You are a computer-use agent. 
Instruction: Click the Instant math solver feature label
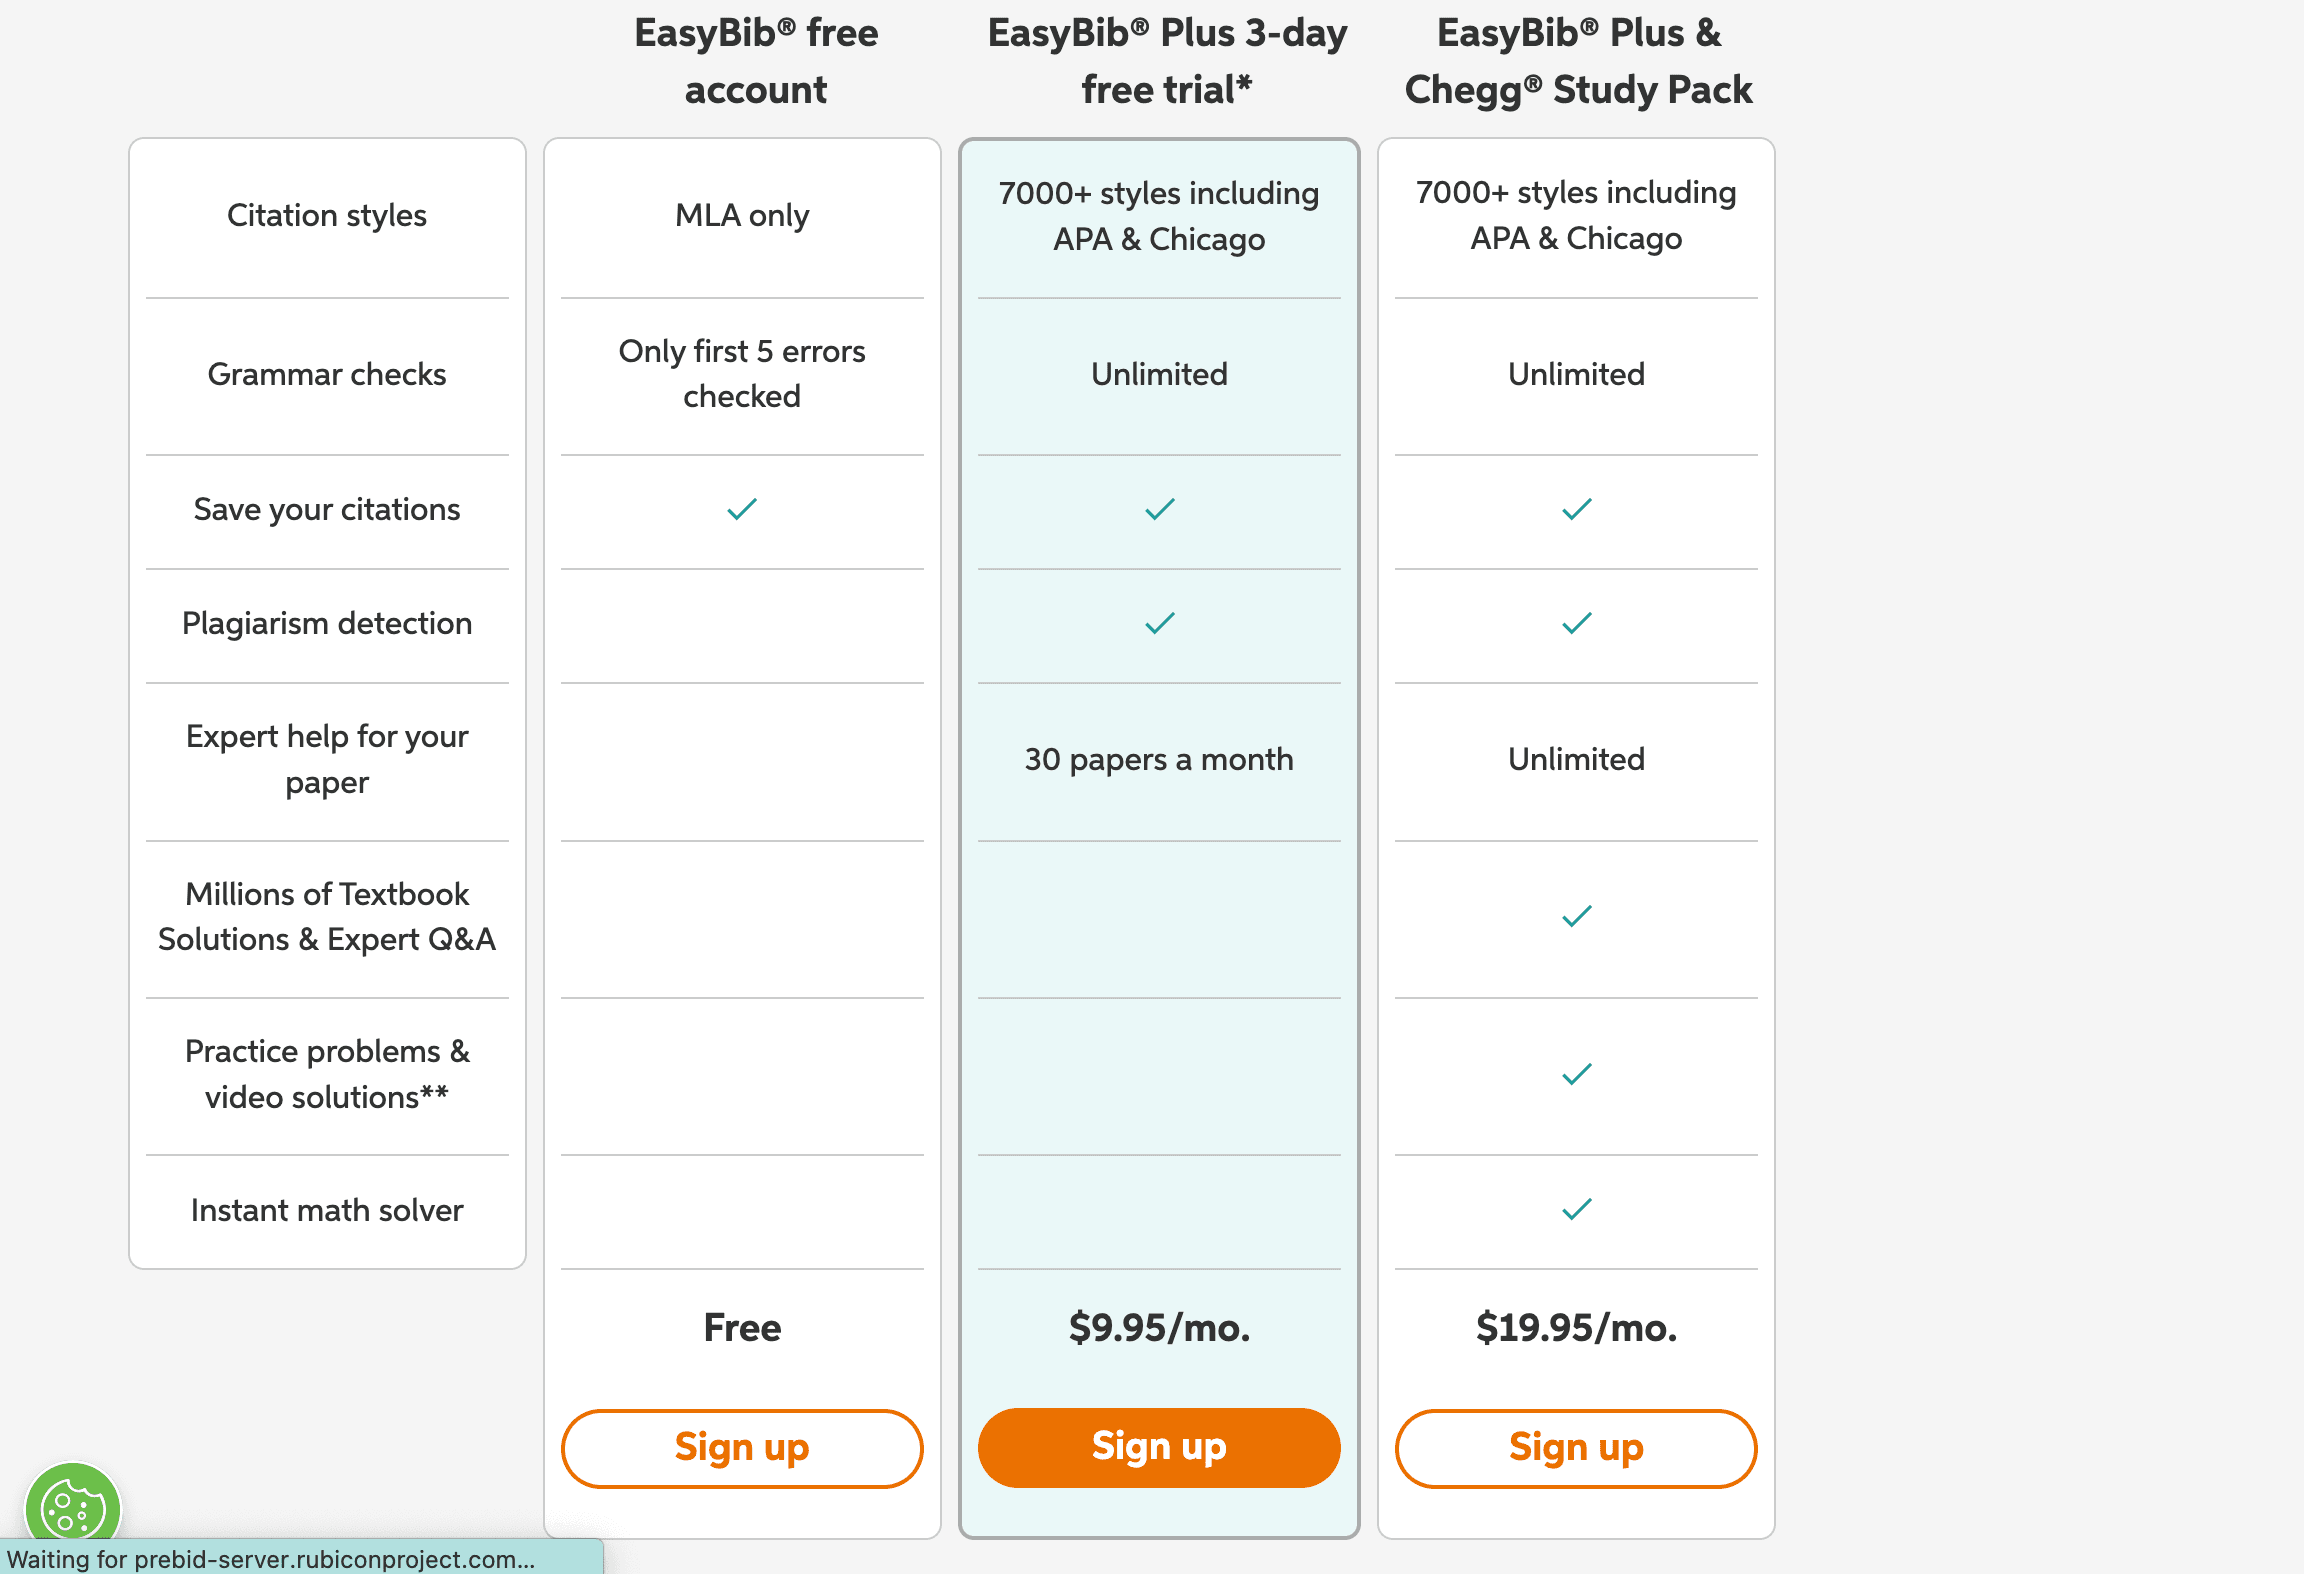(x=327, y=1211)
